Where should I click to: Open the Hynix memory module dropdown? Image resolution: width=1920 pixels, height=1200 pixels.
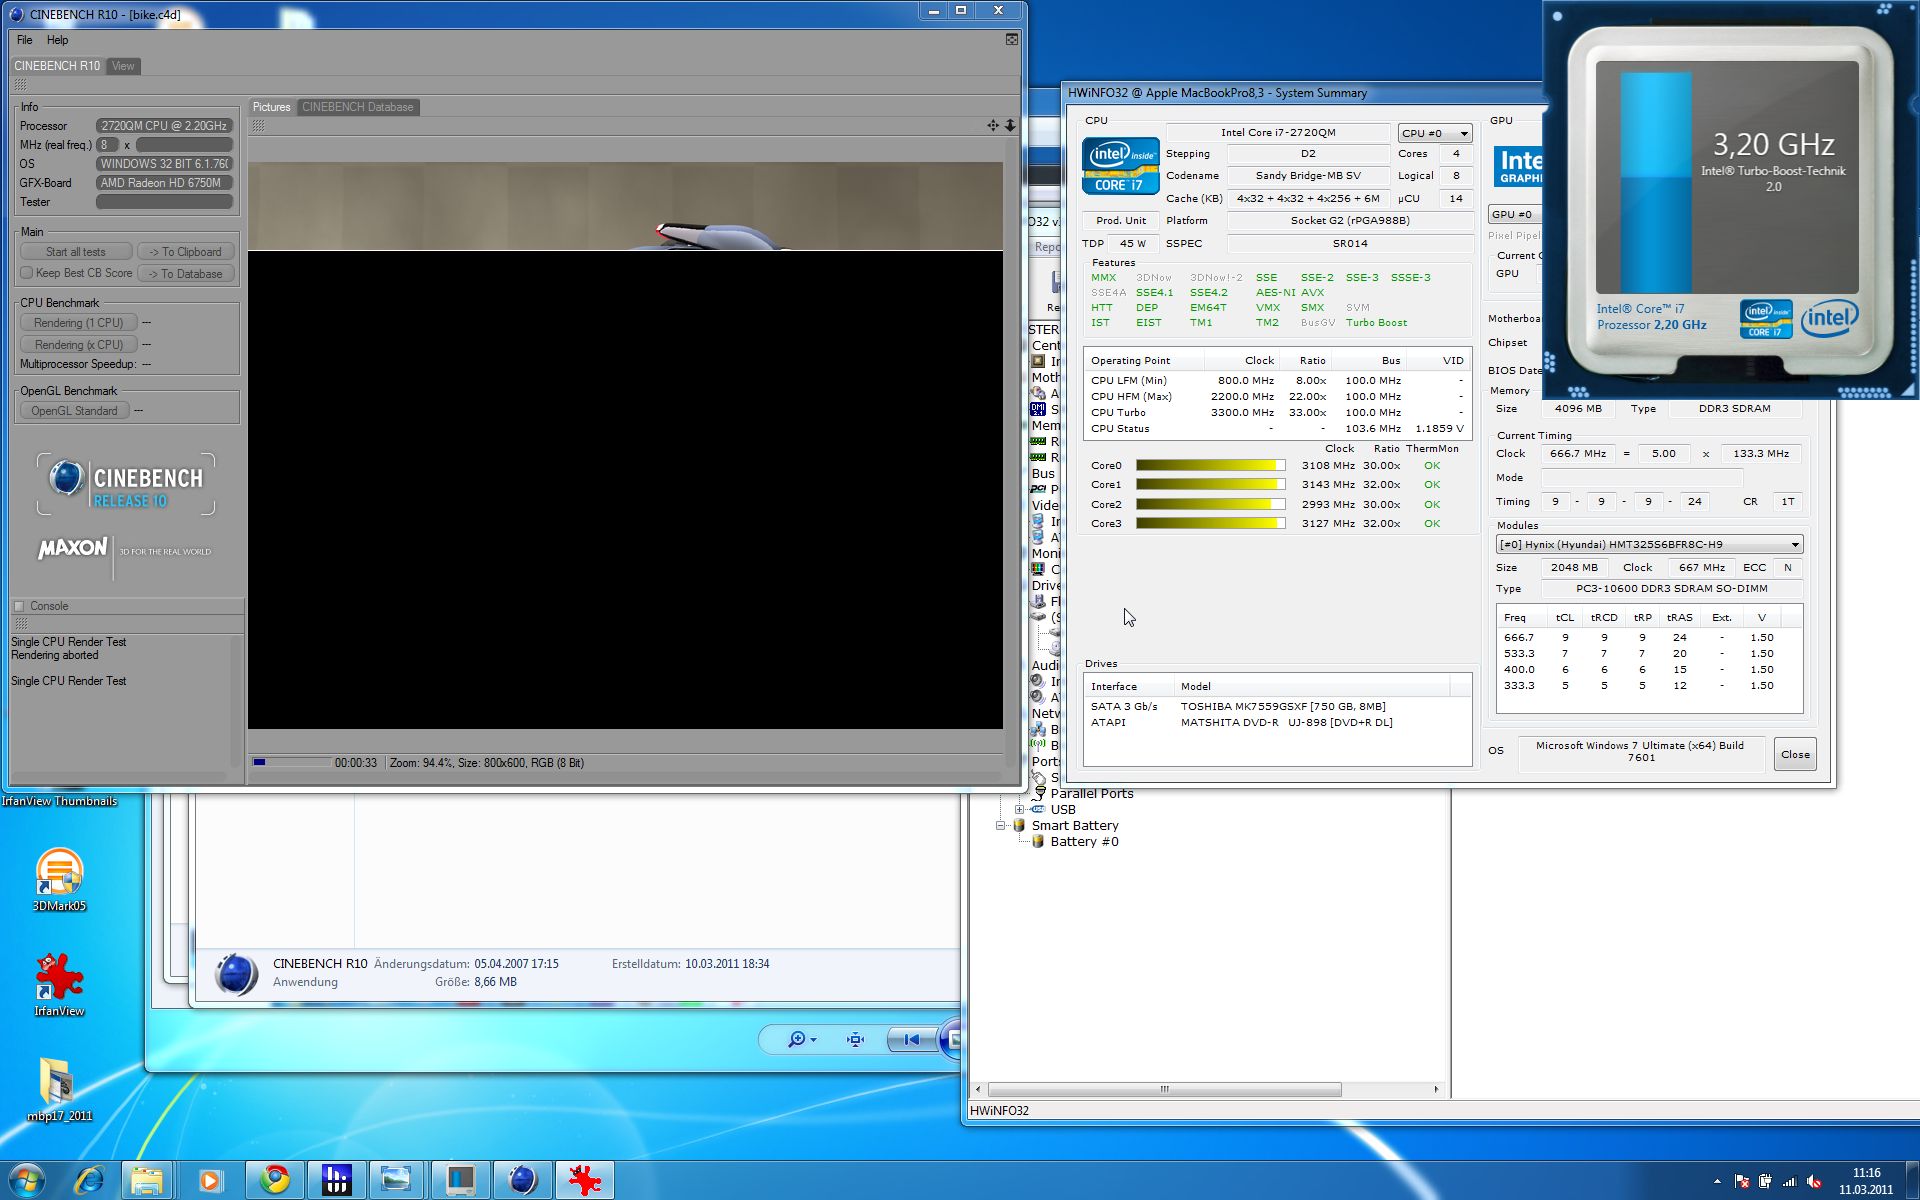point(1648,545)
